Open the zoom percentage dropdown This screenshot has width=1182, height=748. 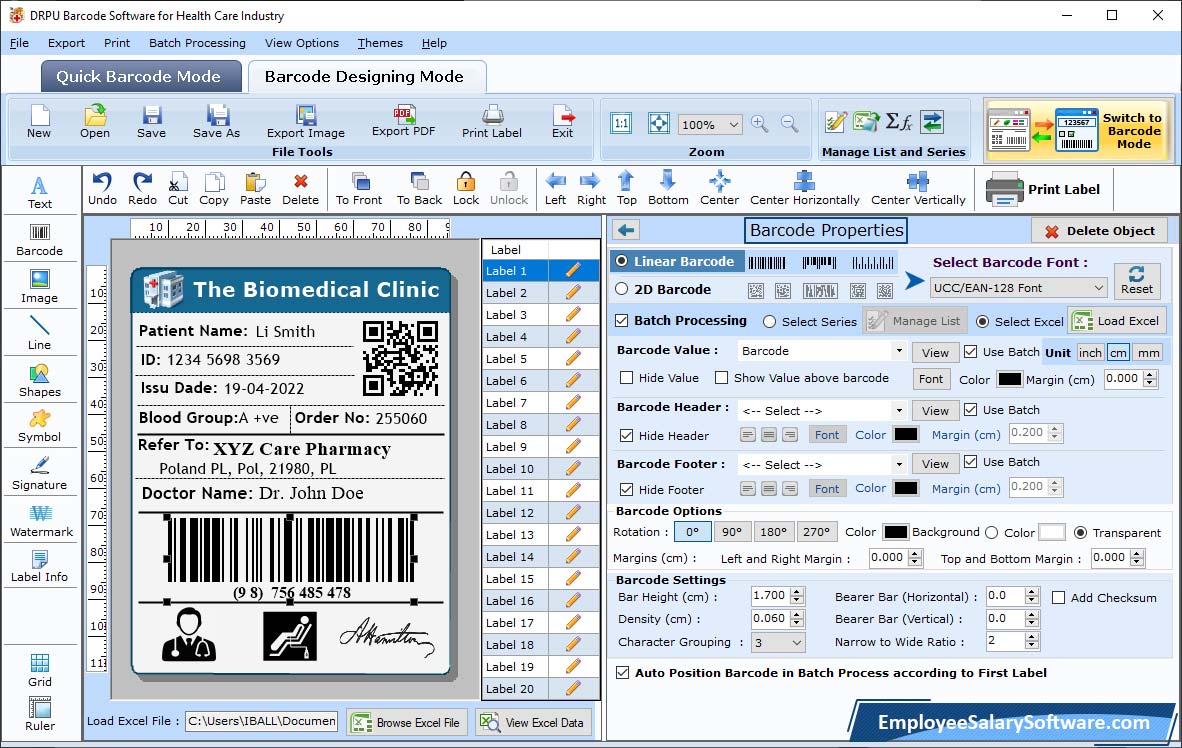733,124
